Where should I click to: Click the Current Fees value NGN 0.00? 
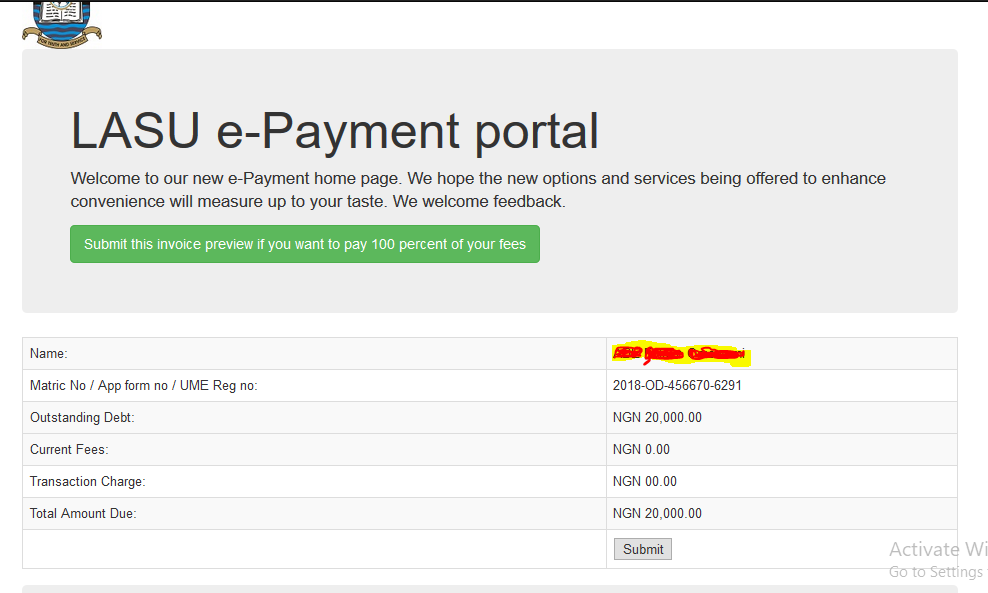641,449
